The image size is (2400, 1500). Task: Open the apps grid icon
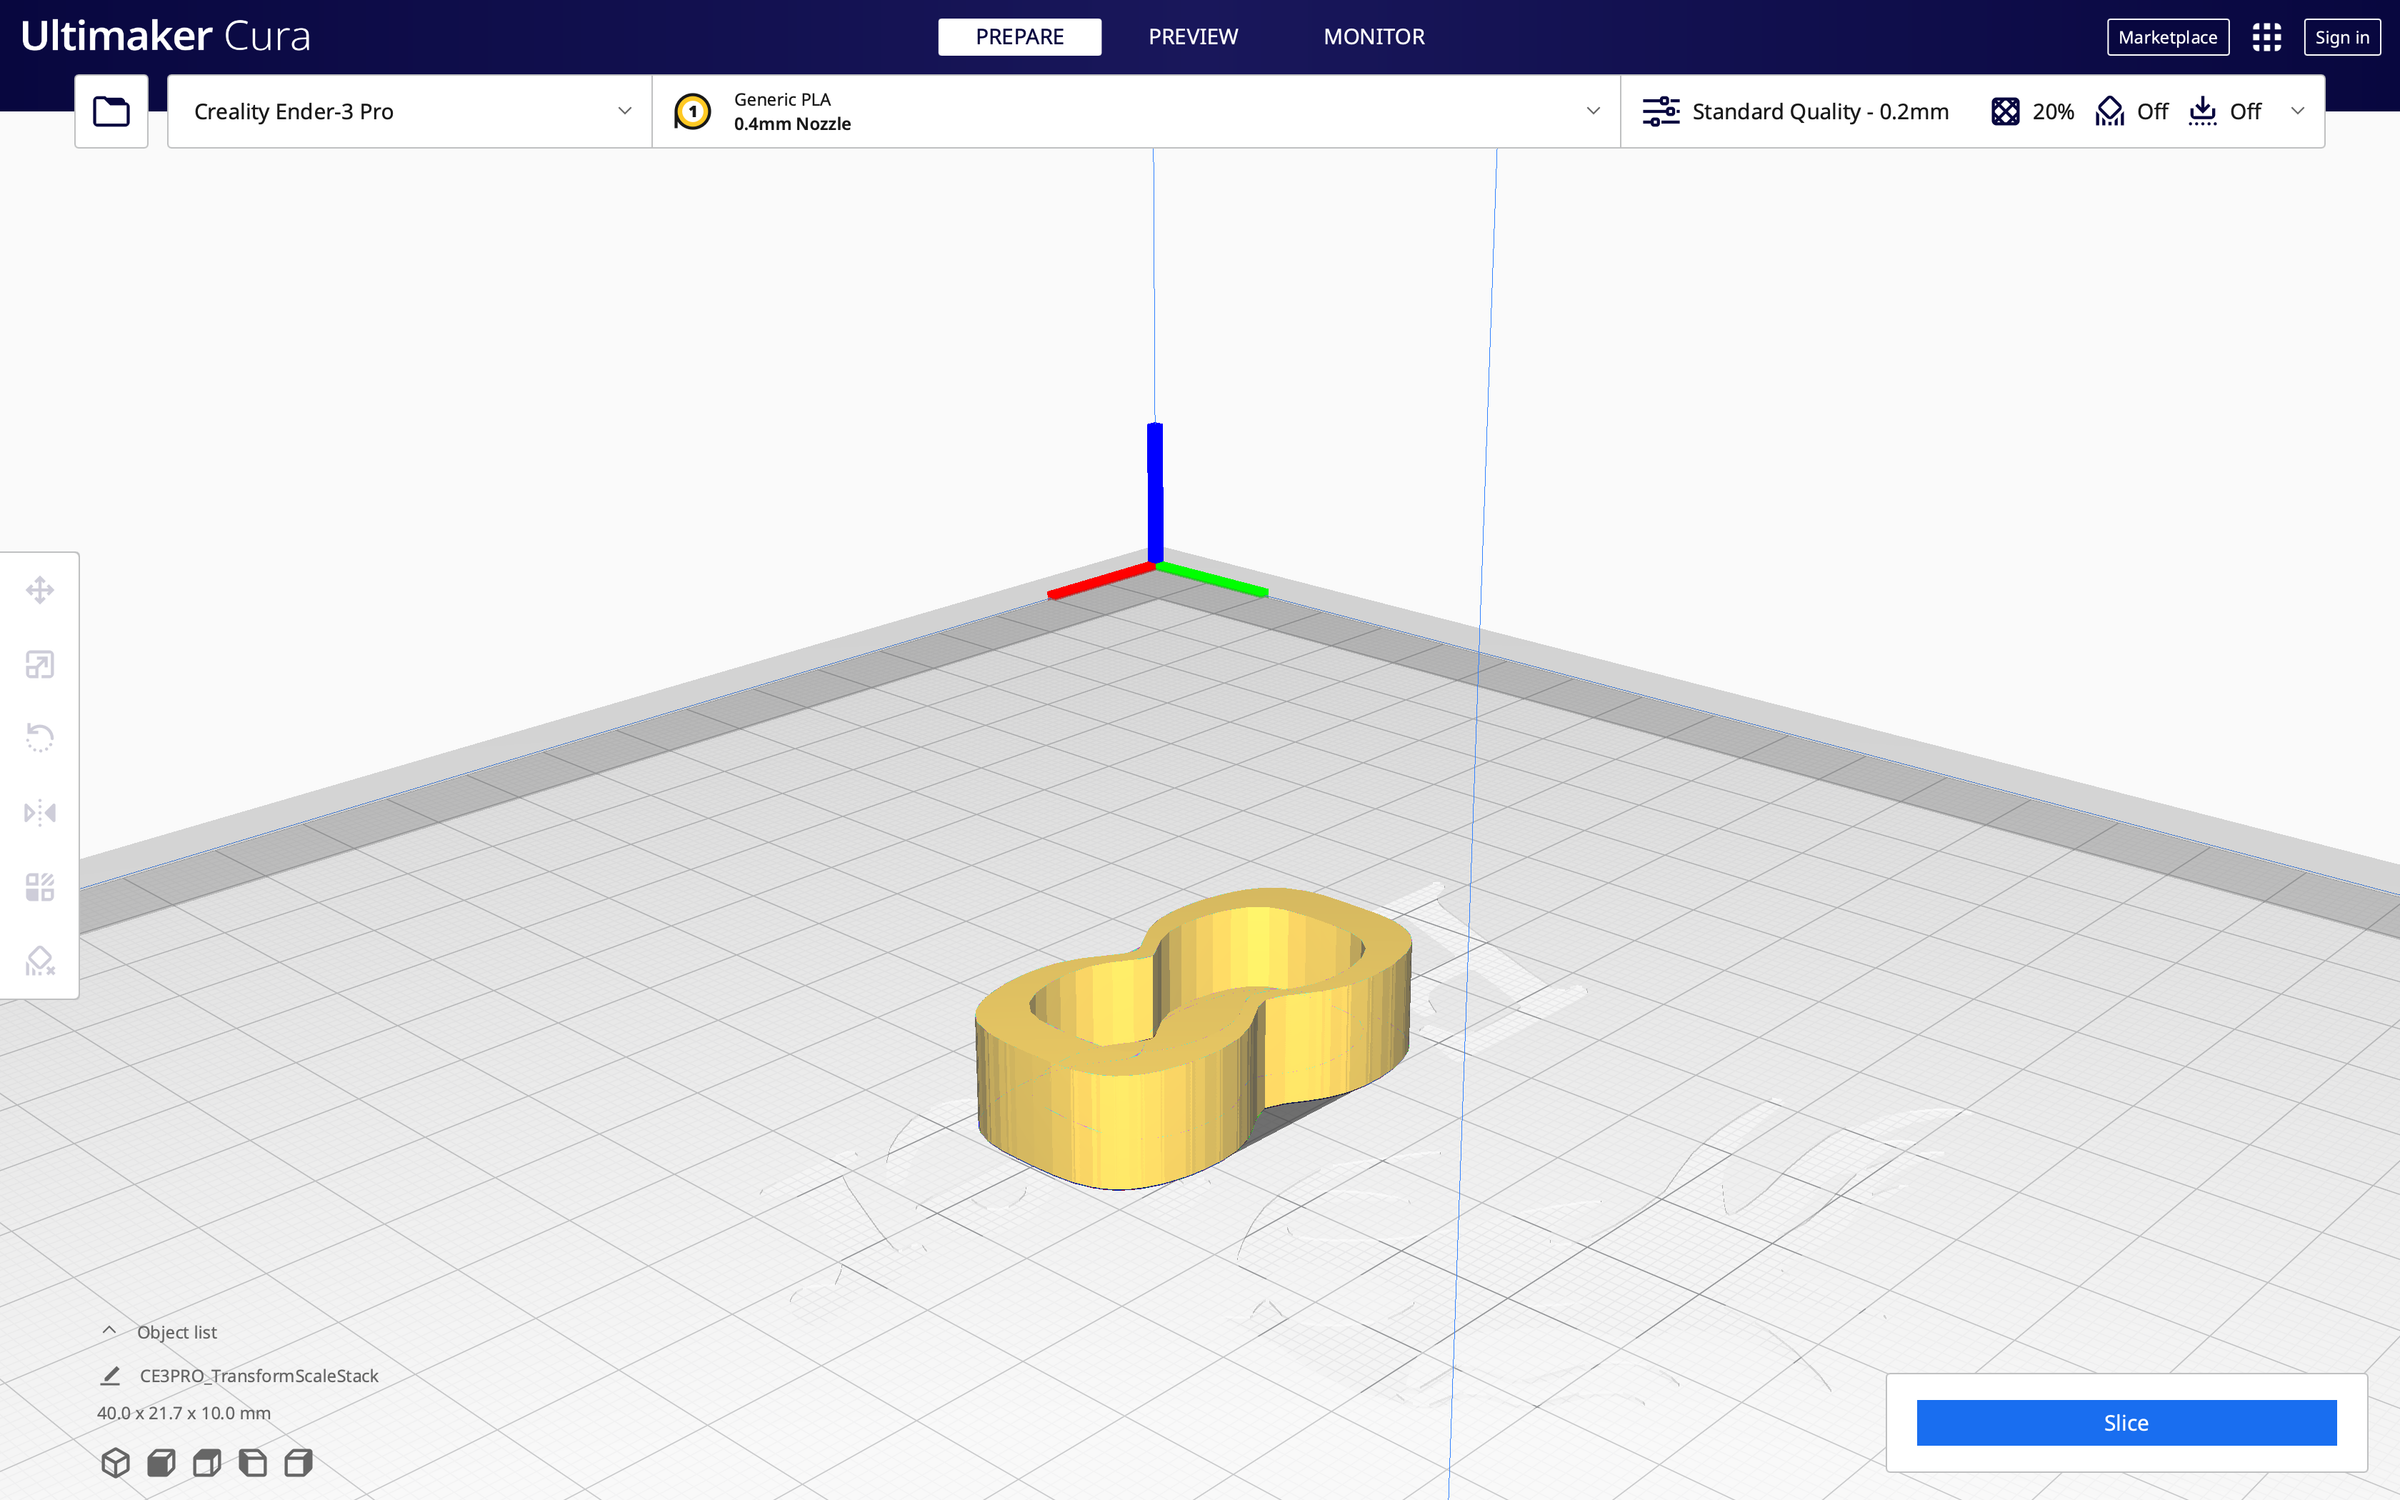pyautogui.click(x=2267, y=37)
